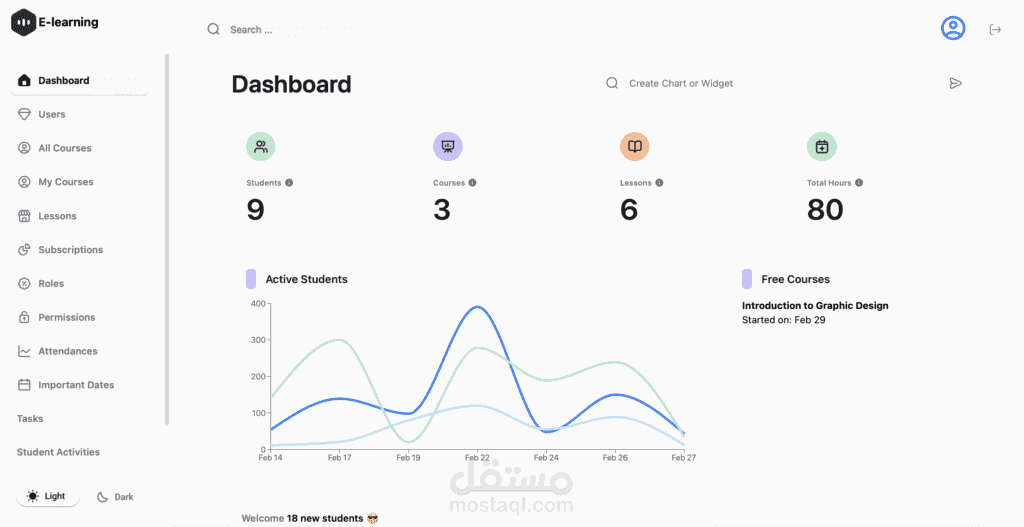Click the green Students people icon
The image size is (1024, 527).
(261, 146)
